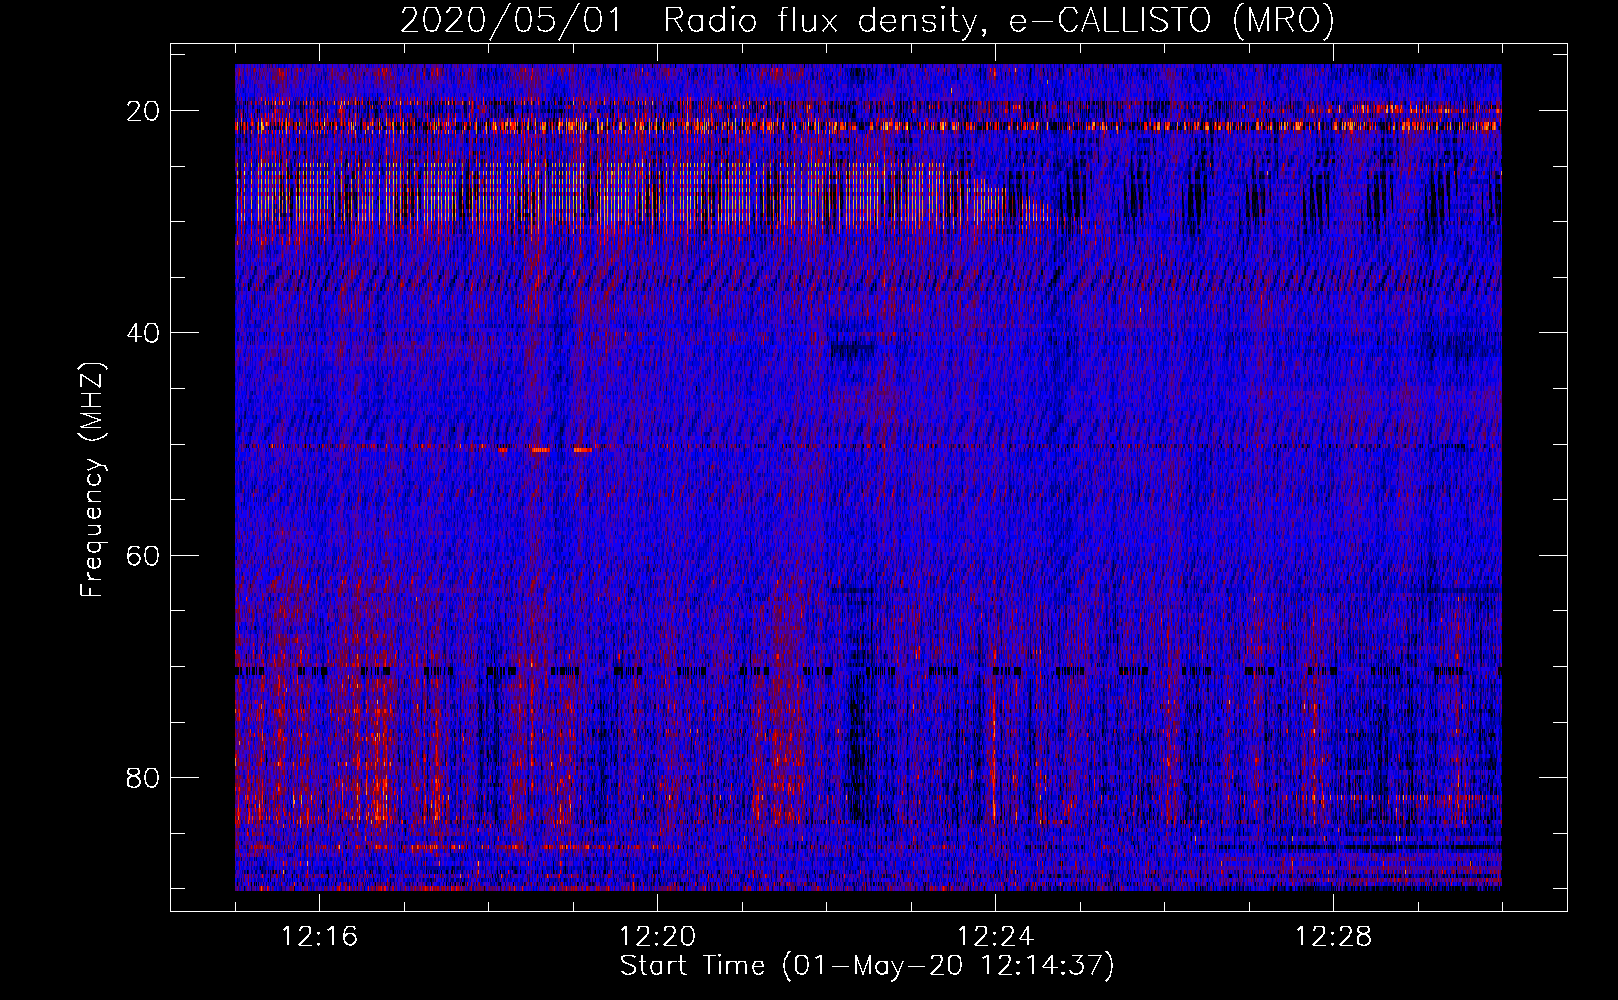Image resolution: width=1618 pixels, height=1000 pixels.
Task: Click the 80 MHz frequency tick label
Action: 144,777
